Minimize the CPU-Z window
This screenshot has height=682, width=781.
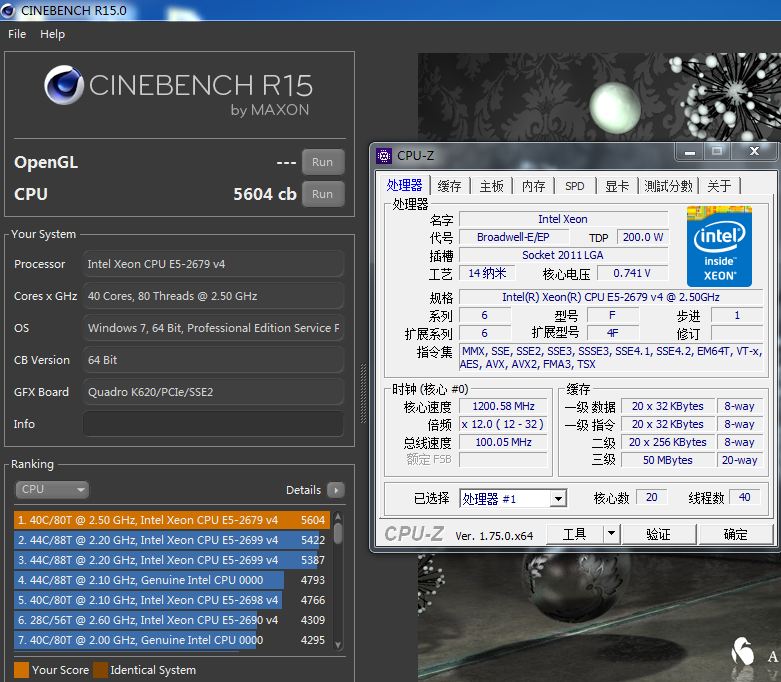click(x=690, y=151)
